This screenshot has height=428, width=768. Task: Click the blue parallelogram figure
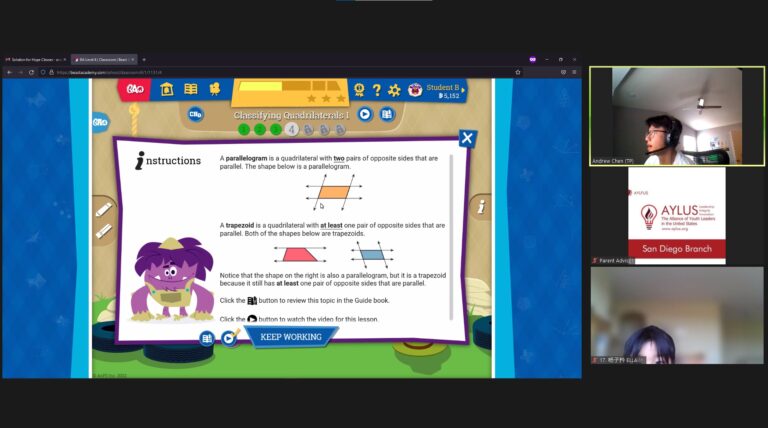click(x=372, y=255)
